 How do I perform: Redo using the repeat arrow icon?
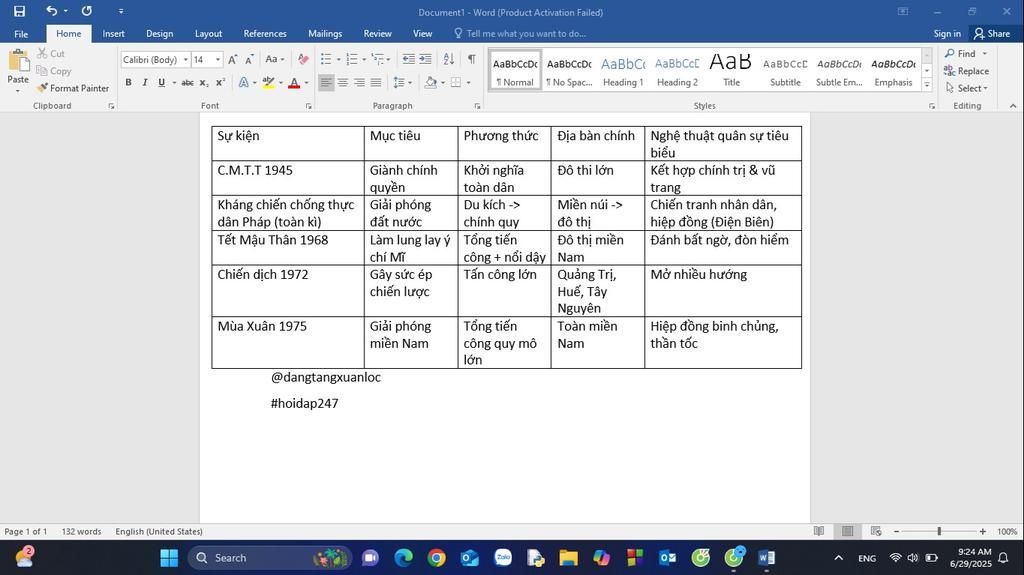point(86,11)
